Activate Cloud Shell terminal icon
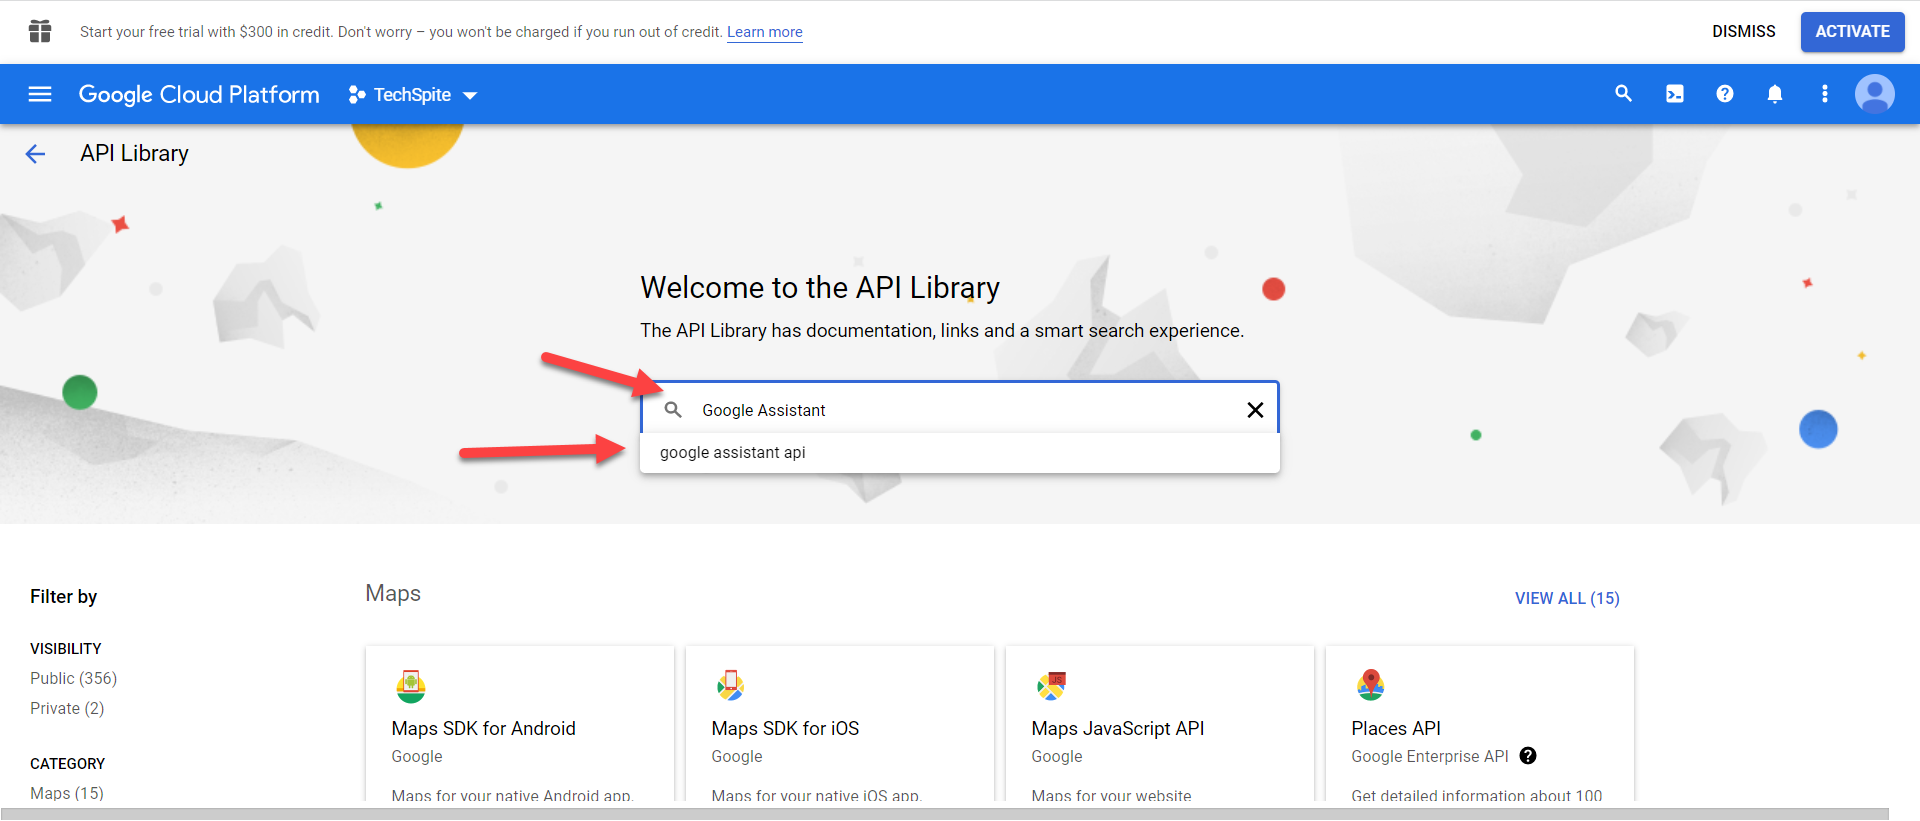 pos(1674,94)
